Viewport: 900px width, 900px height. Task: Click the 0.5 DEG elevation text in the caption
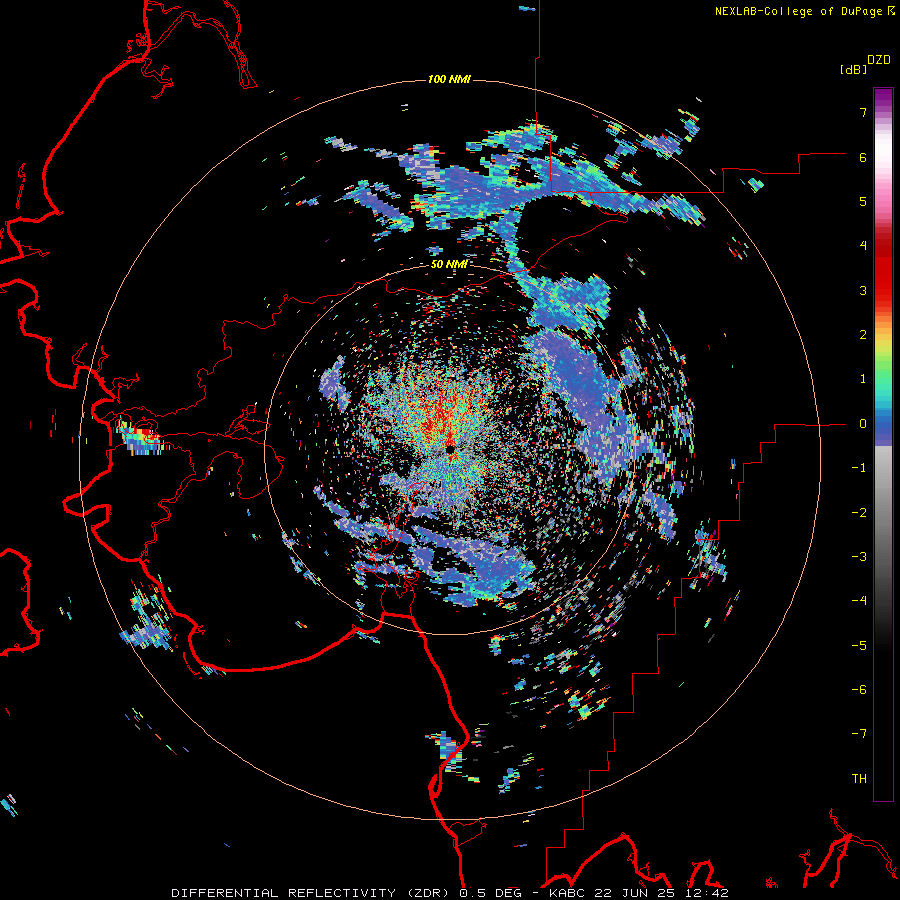coord(490,893)
